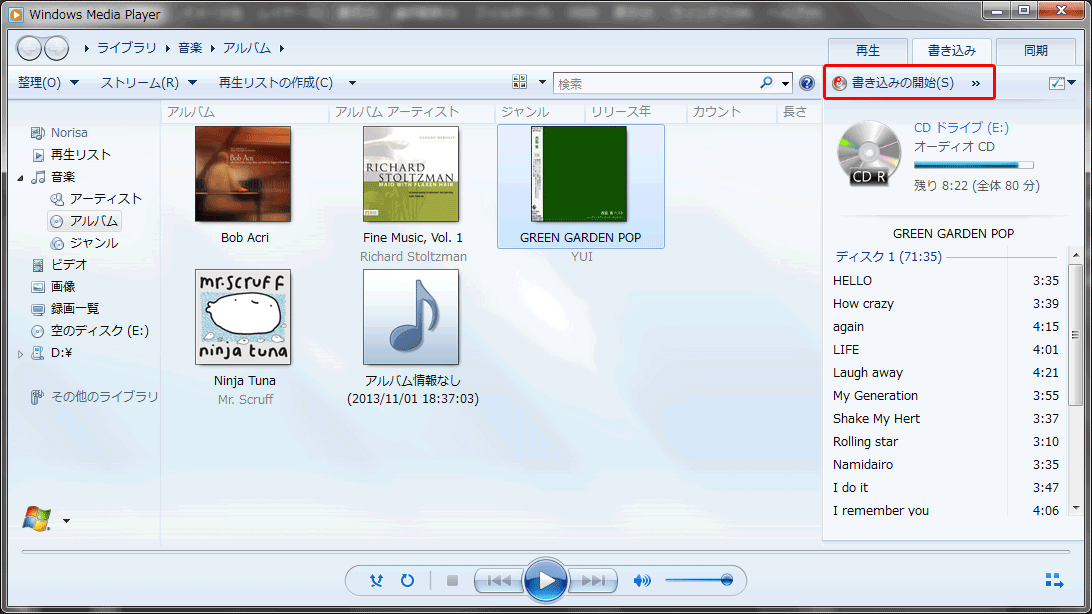Click the Play button
The height and width of the screenshot is (614, 1092).
point(545,580)
